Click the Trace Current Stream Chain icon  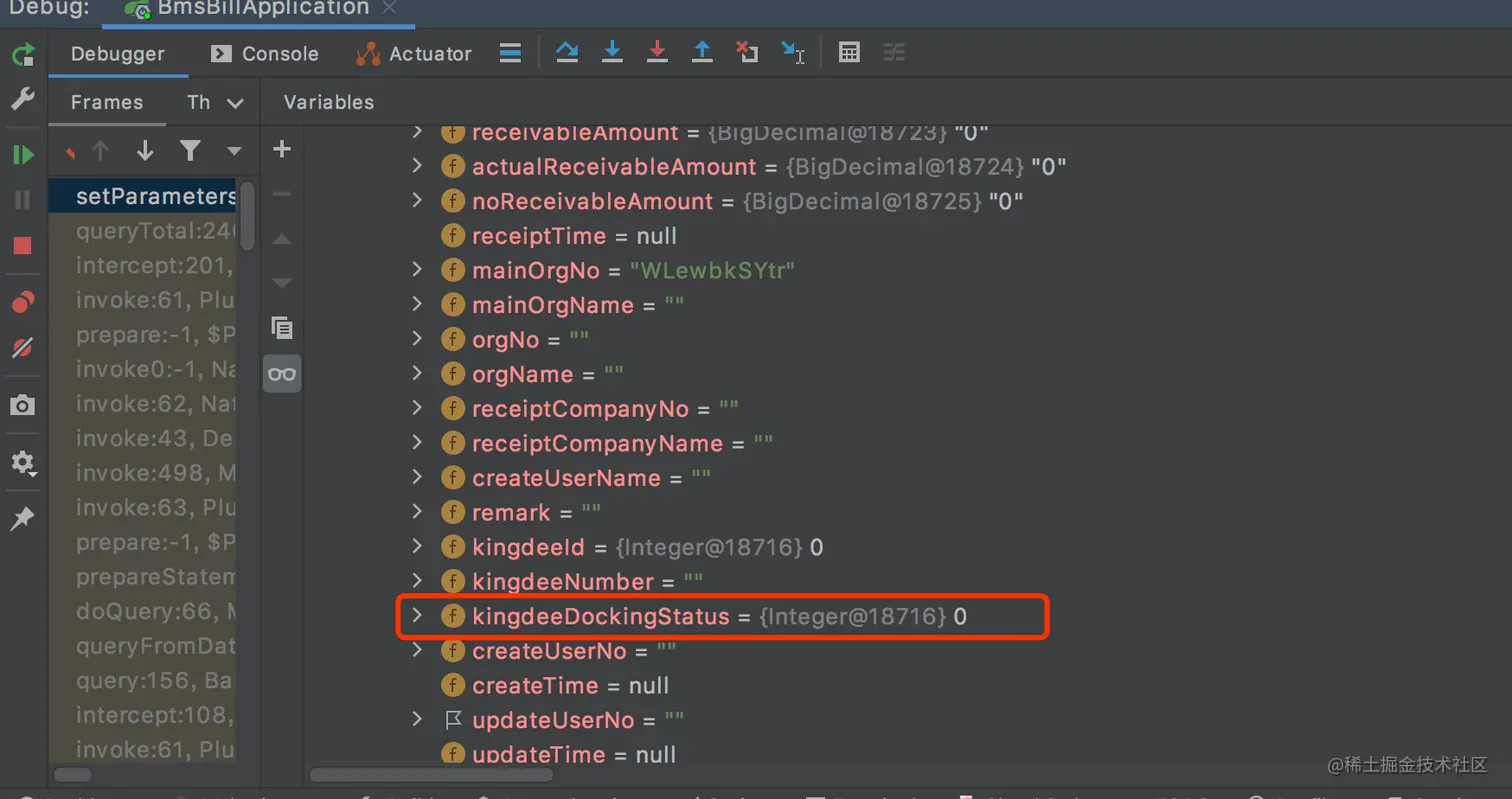[x=894, y=53]
